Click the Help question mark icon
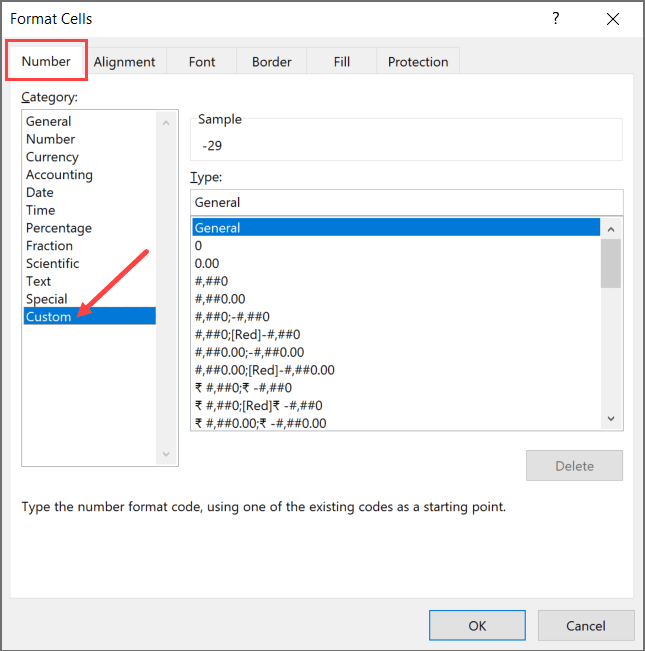The height and width of the screenshot is (651, 645). pyautogui.click(x=556, y=18)
